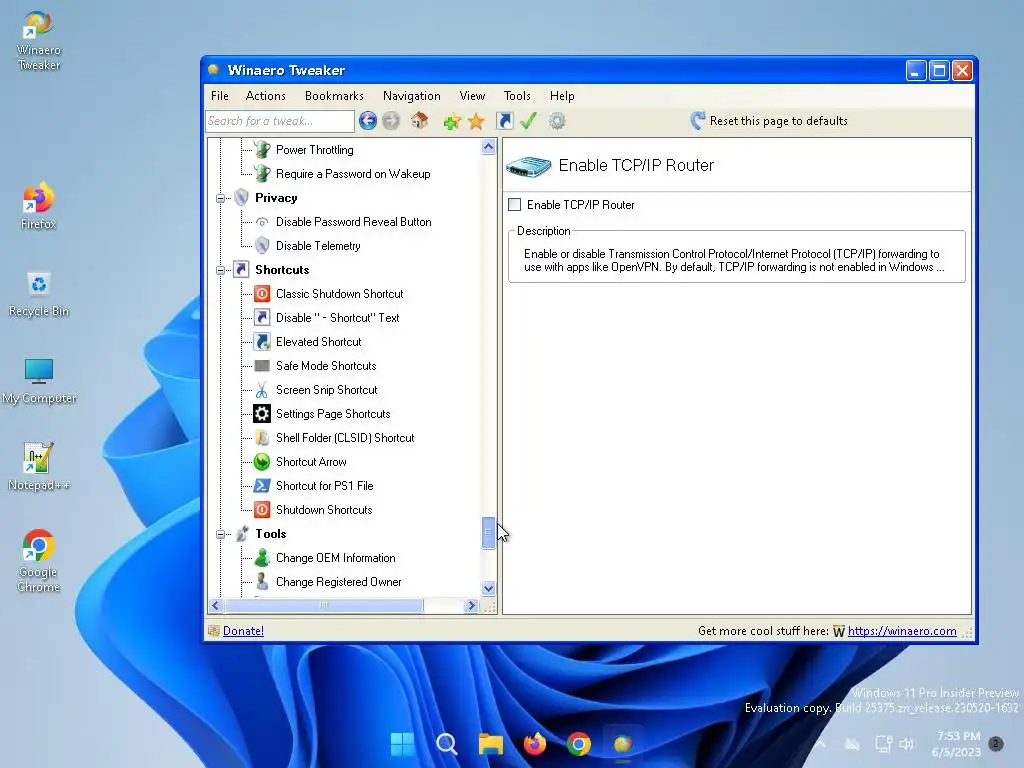Collapse the Tools tree category
The height and width of the screenshot is (768, 1024).
click(x=220, y=534)
